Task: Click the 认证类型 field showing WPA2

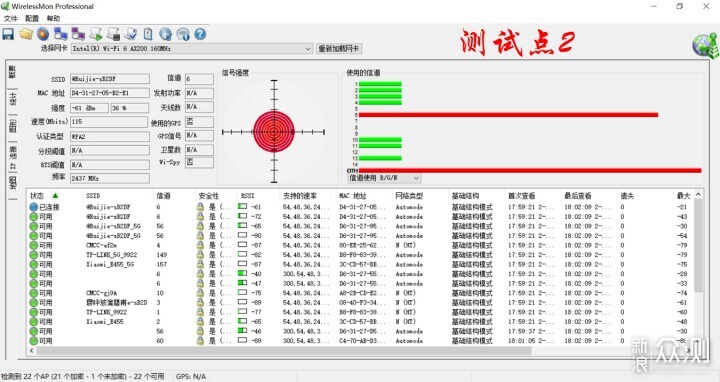Action: (110, 136)
